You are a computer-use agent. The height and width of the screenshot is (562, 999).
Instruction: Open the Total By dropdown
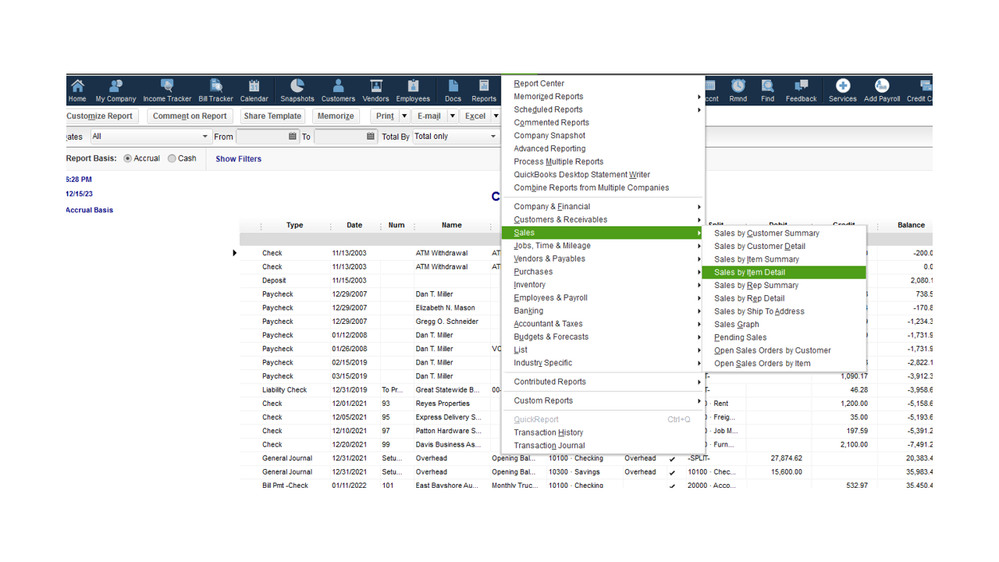click(x=455, y=136)
